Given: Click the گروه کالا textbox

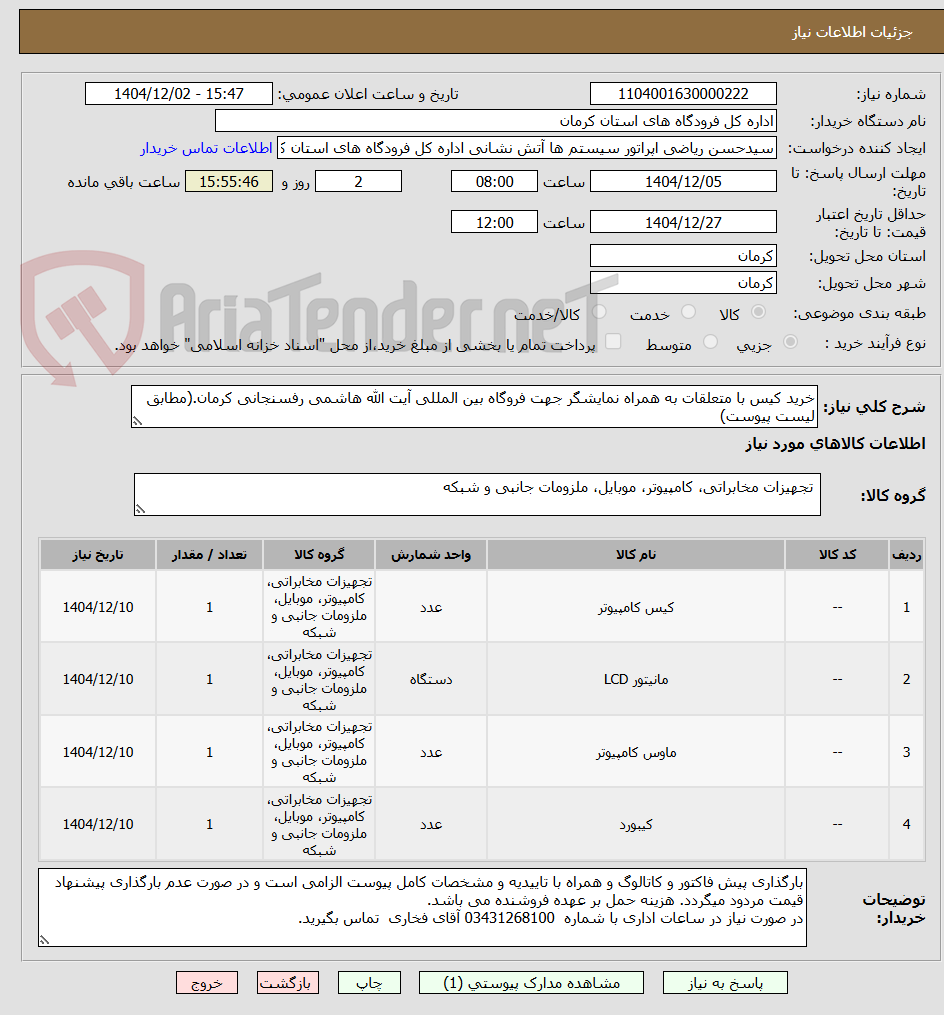Looking at the screenshot, I should [477, 495].
